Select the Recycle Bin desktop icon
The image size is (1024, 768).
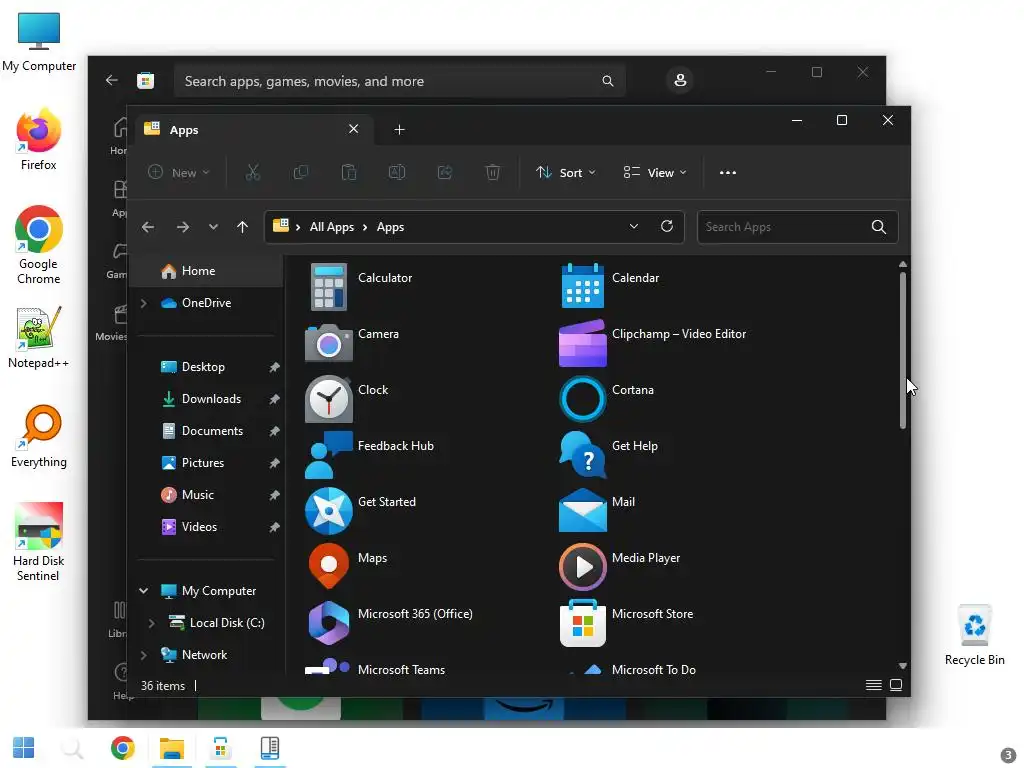[x=974, y=634]
